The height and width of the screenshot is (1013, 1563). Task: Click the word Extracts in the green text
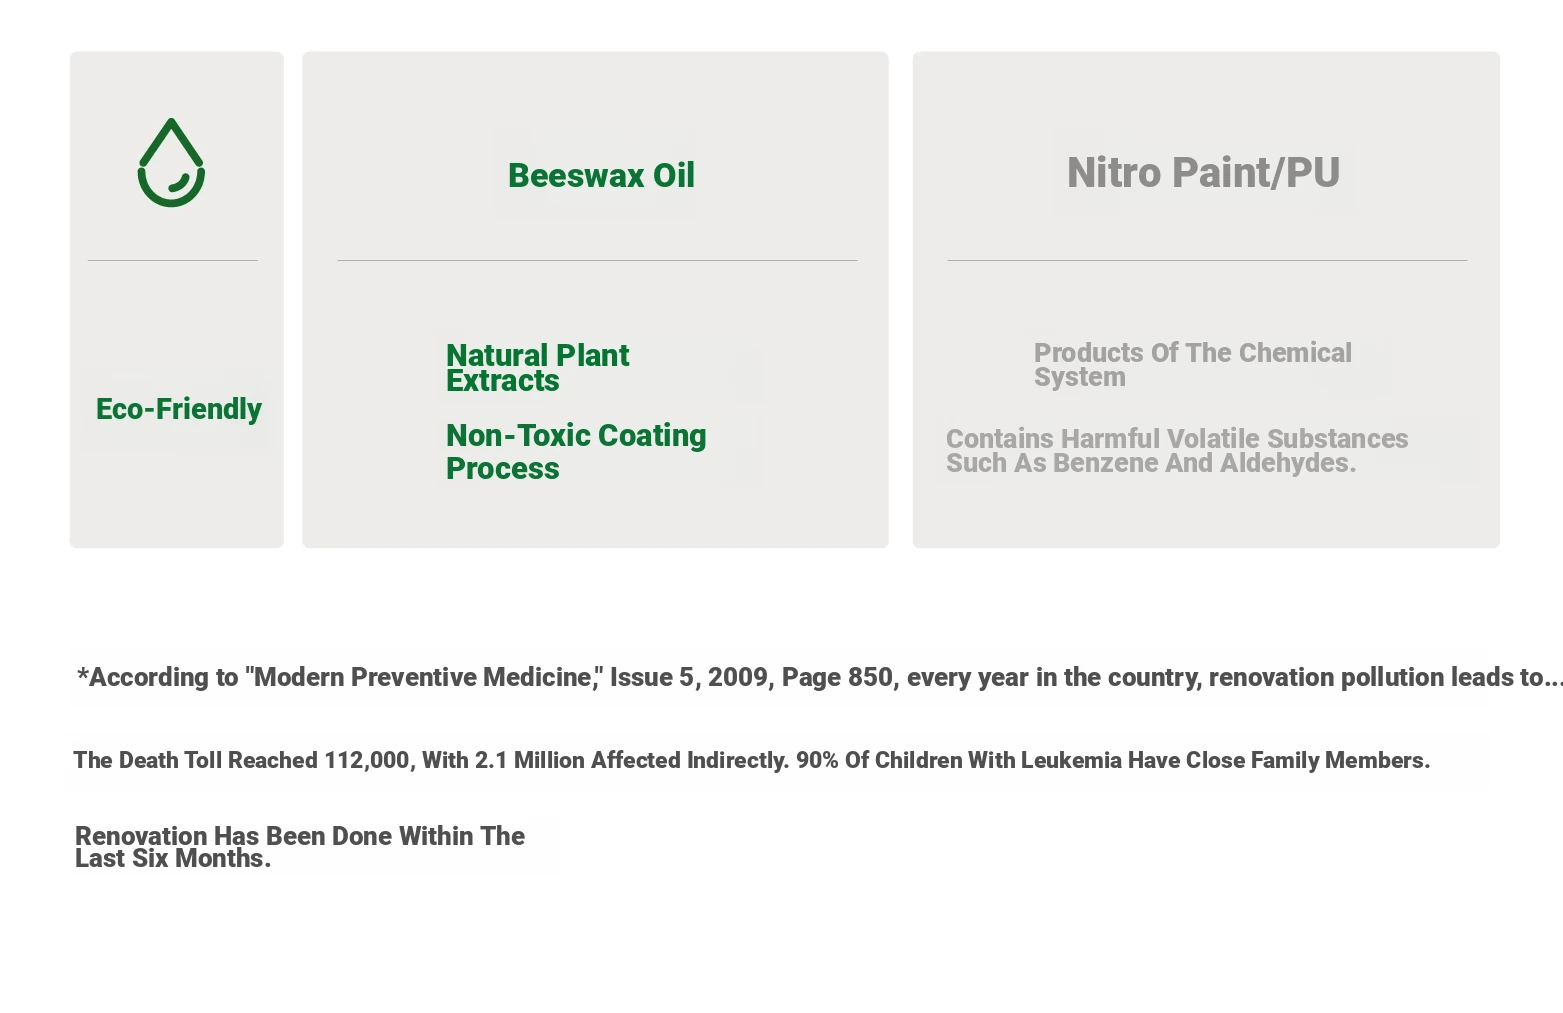pyautogui.click(x=502, y=381)
